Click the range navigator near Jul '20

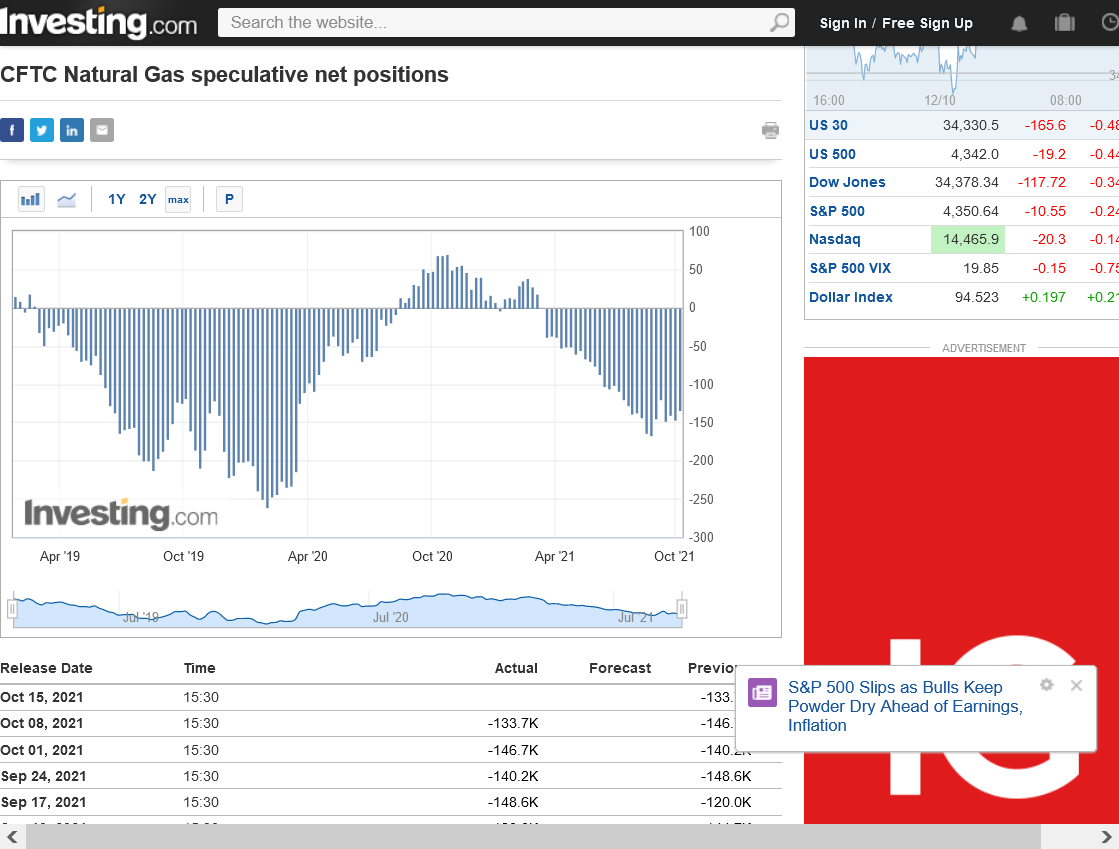click(390, 617)
